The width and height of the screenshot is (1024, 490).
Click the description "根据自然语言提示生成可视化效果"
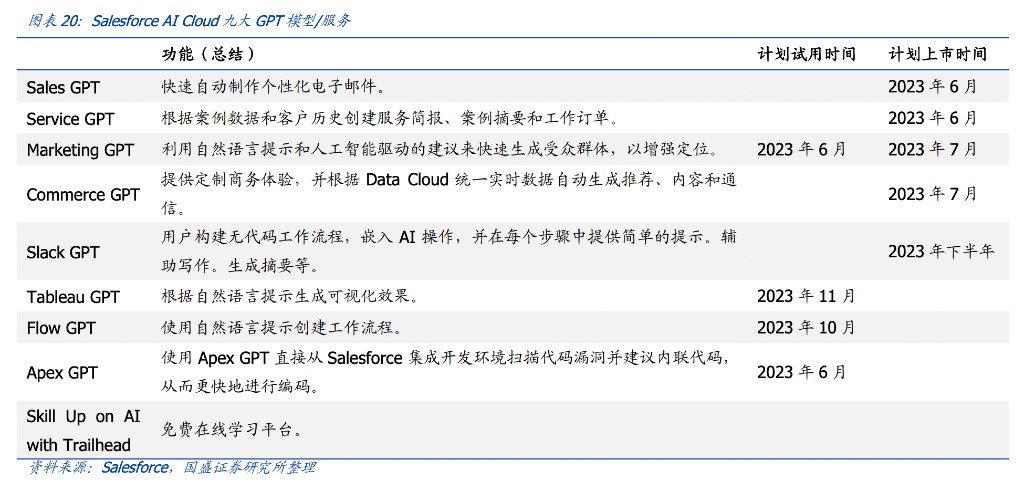click(289, 297)
